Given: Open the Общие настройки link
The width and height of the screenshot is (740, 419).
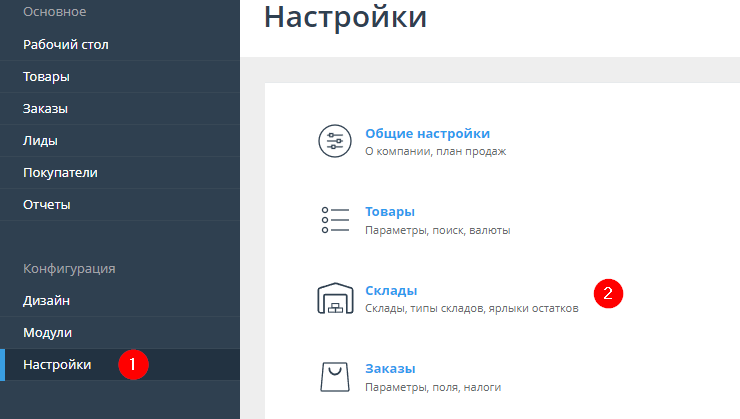Looking at the screenshot, I should pyautogui.click(x=427, y=133).
